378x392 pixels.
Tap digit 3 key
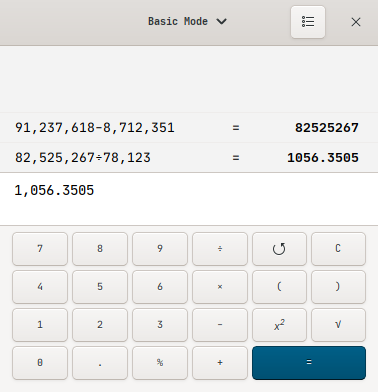[160, 325]
